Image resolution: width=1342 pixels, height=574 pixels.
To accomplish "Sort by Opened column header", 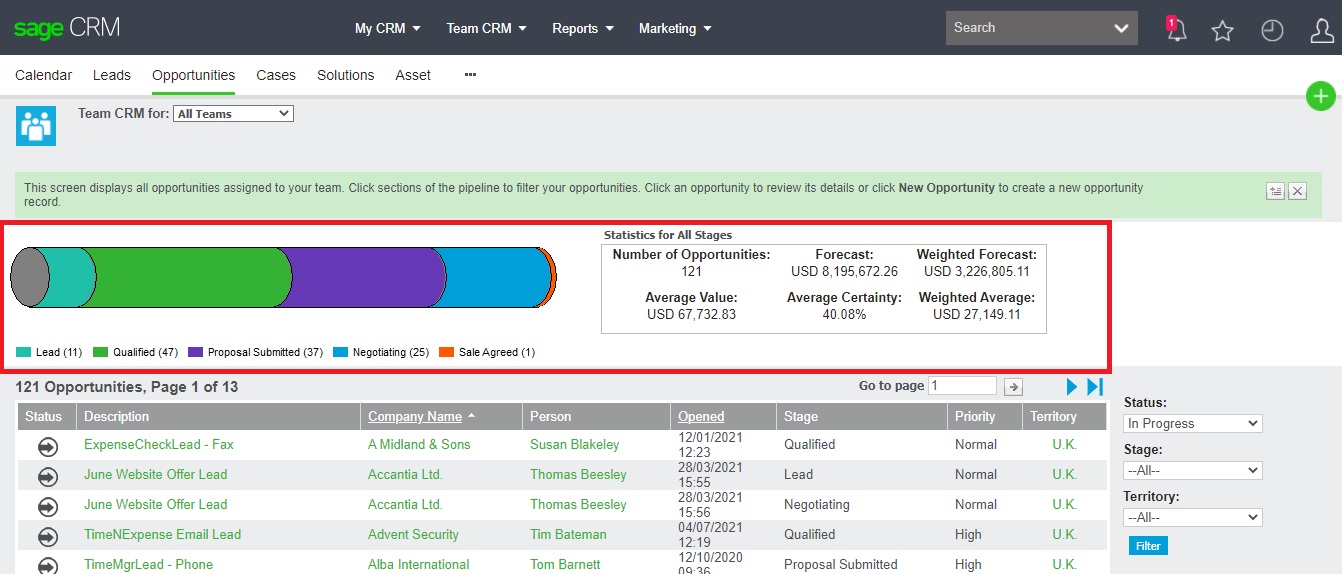I will click(701, 417).
